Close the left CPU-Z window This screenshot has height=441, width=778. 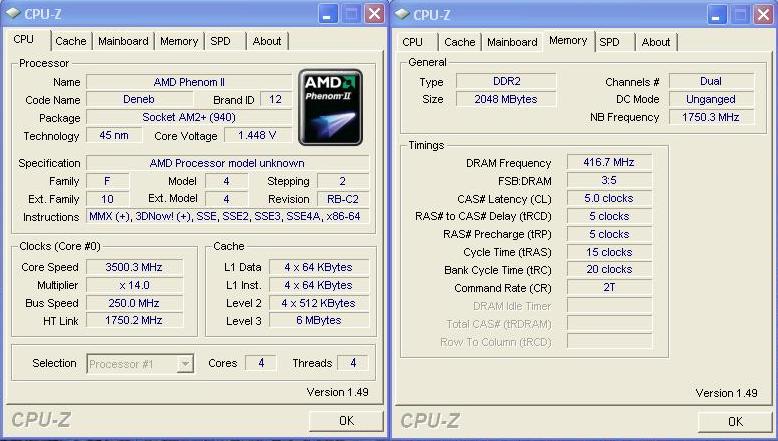click(375, 14)
